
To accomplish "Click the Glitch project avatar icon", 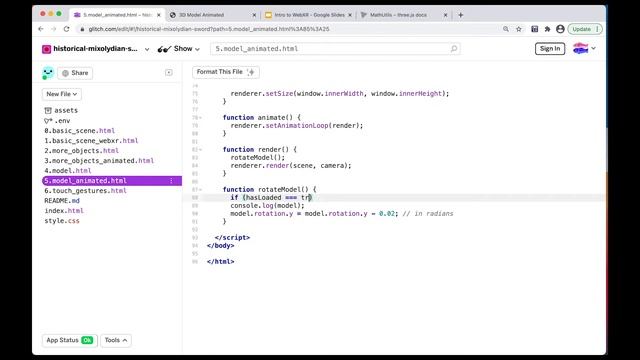I will coord(47,49).
